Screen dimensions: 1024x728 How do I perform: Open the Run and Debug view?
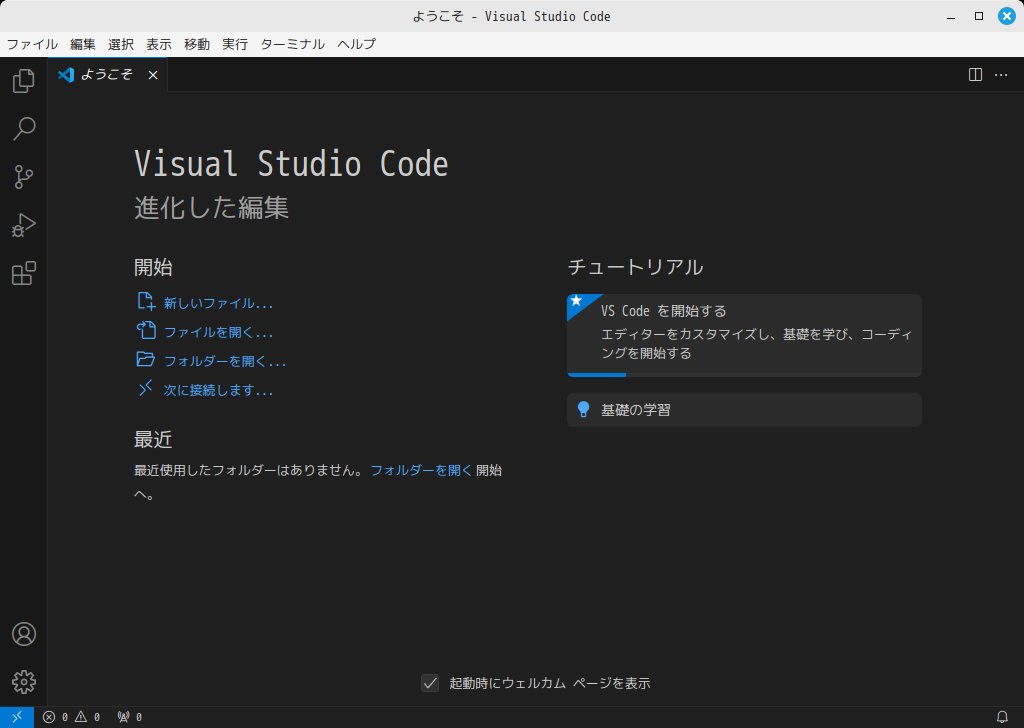point(23,226)
